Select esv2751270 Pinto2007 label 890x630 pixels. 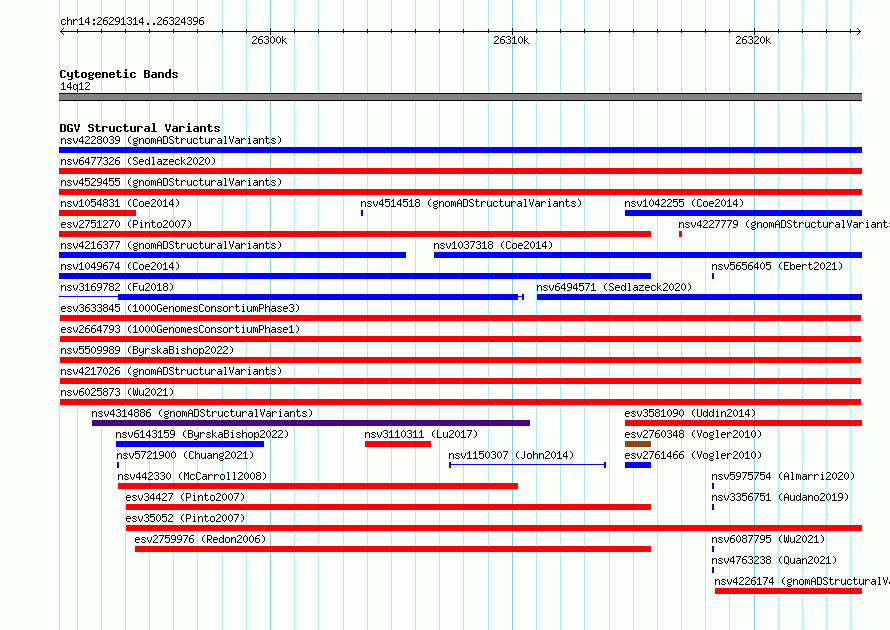tap(126, 224)
